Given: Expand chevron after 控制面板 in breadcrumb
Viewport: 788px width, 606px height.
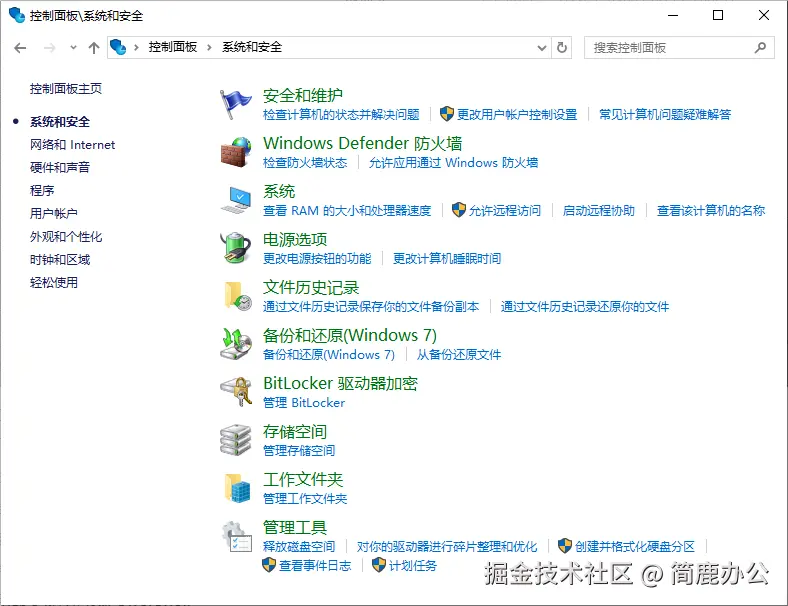Looking at the screenshot, I should (209, 48).
